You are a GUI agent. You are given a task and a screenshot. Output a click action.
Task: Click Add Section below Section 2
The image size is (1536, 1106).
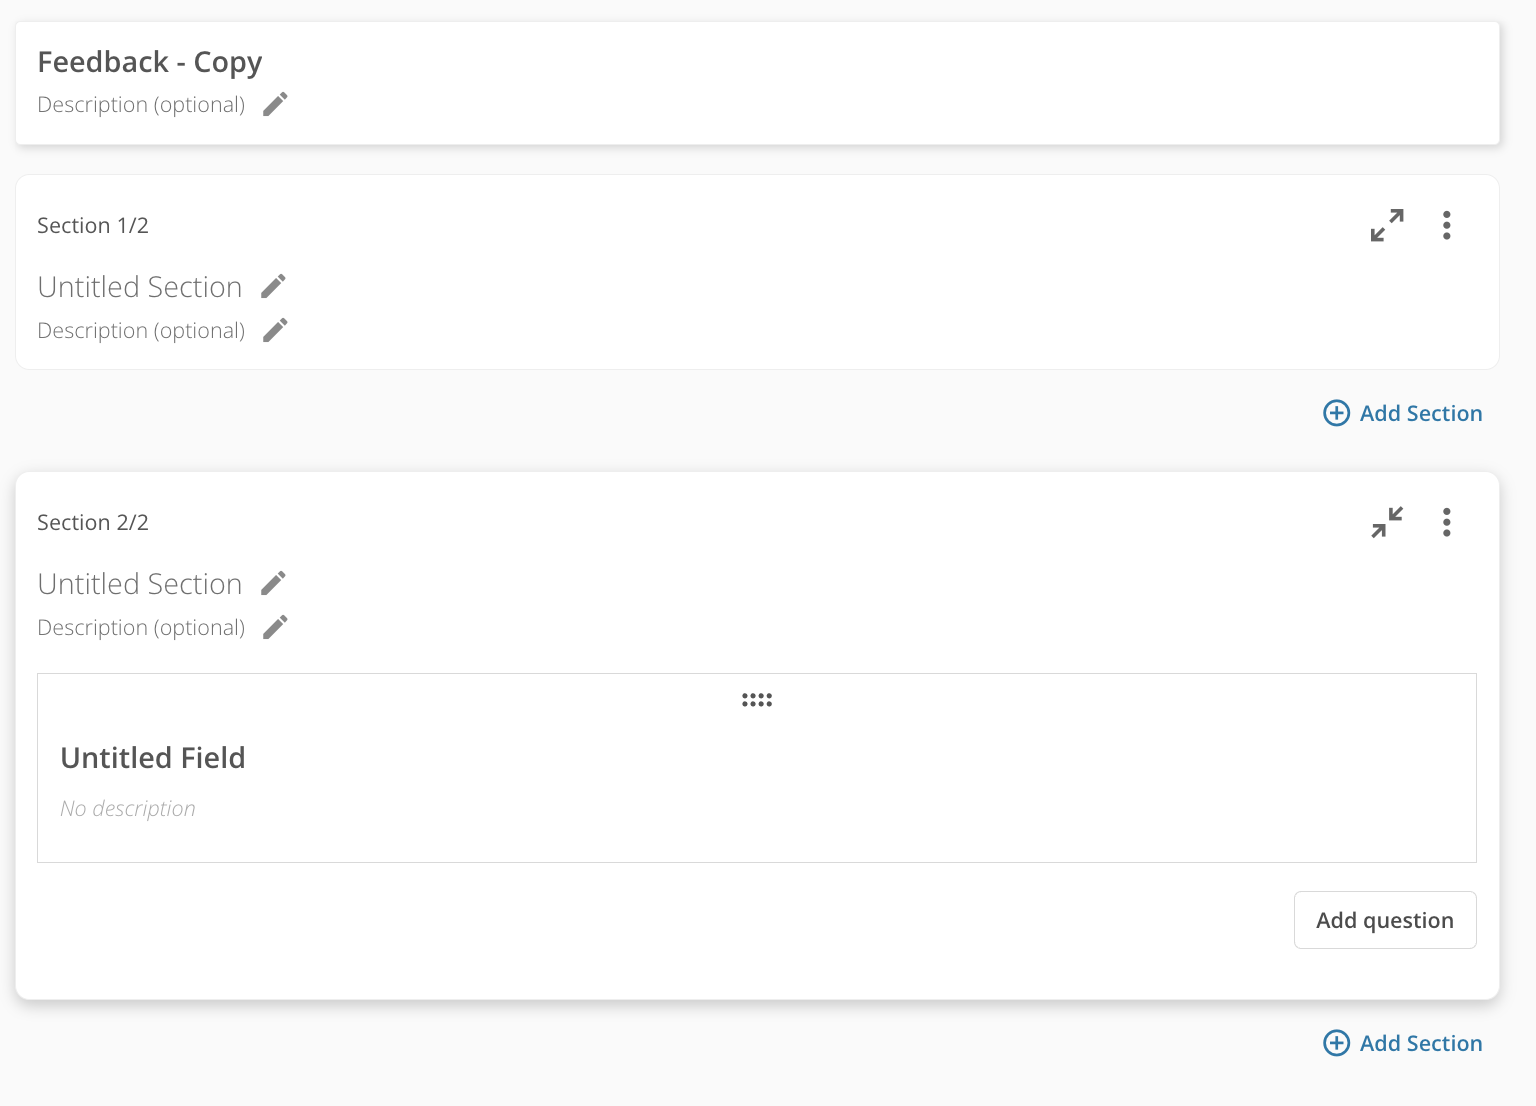pyautogui.click(x=1403, y=1043)
